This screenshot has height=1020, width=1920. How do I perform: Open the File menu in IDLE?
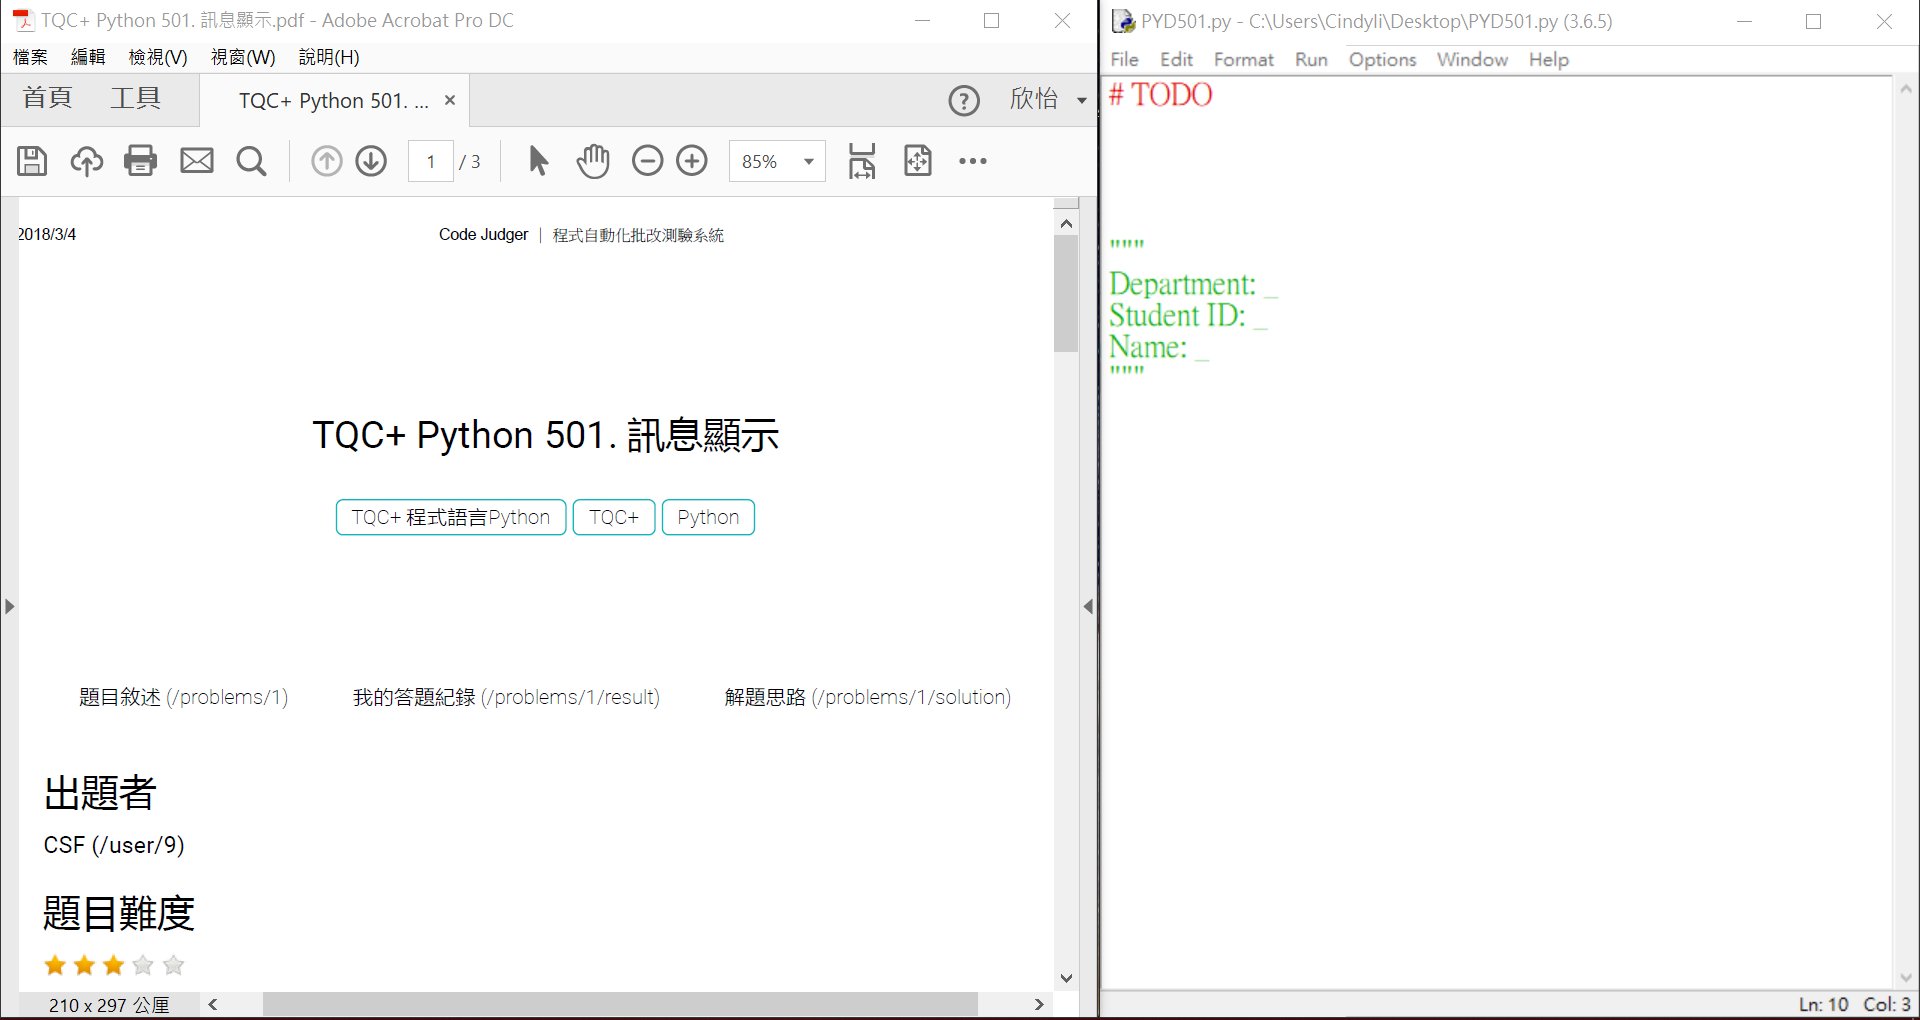coord(1125,59)
